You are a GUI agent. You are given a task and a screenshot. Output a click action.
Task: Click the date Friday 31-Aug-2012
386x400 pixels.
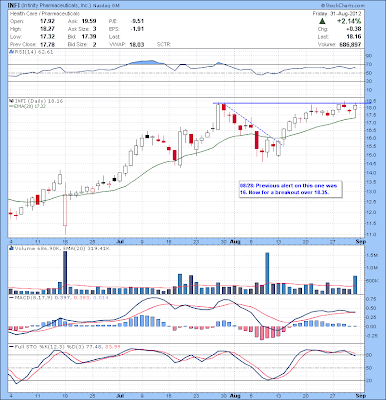(337, 14)
